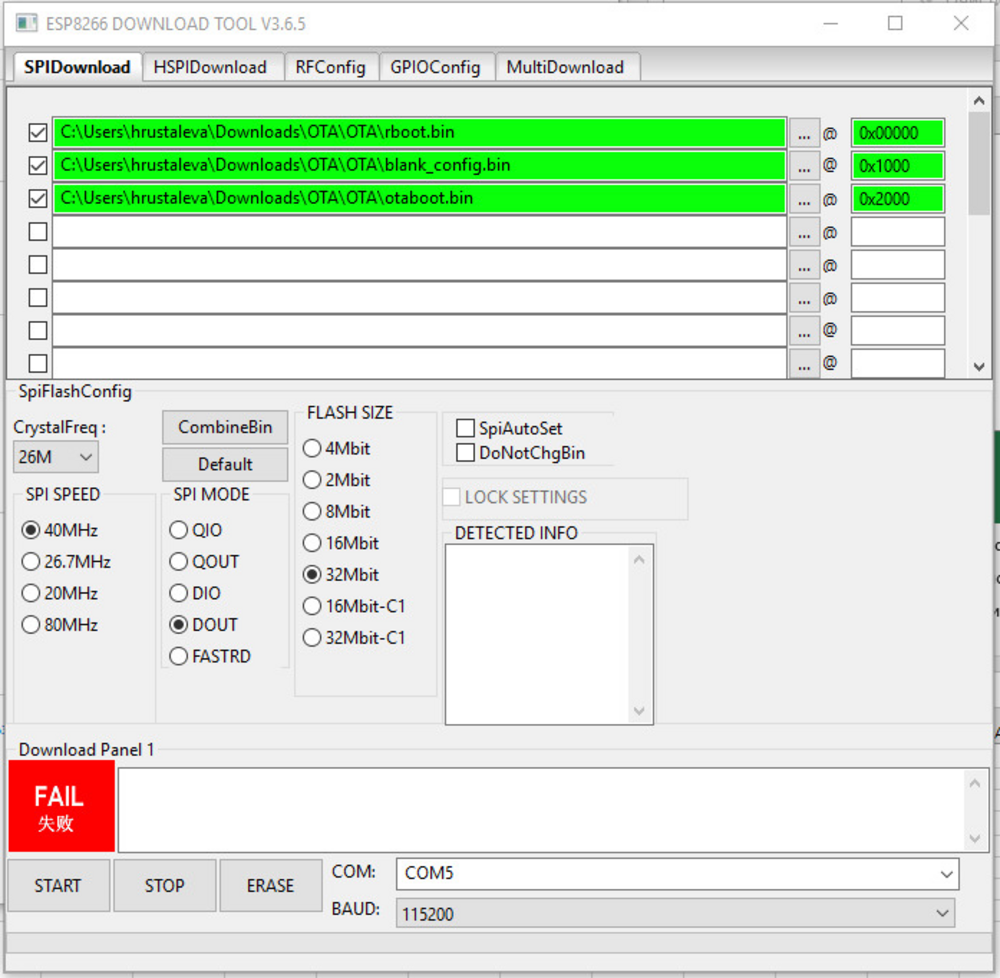This screenshot has height=978, width=1000.
Task: Click the blank_config.bin file path field
Action: pyautogui.click(x=419, y=166)
